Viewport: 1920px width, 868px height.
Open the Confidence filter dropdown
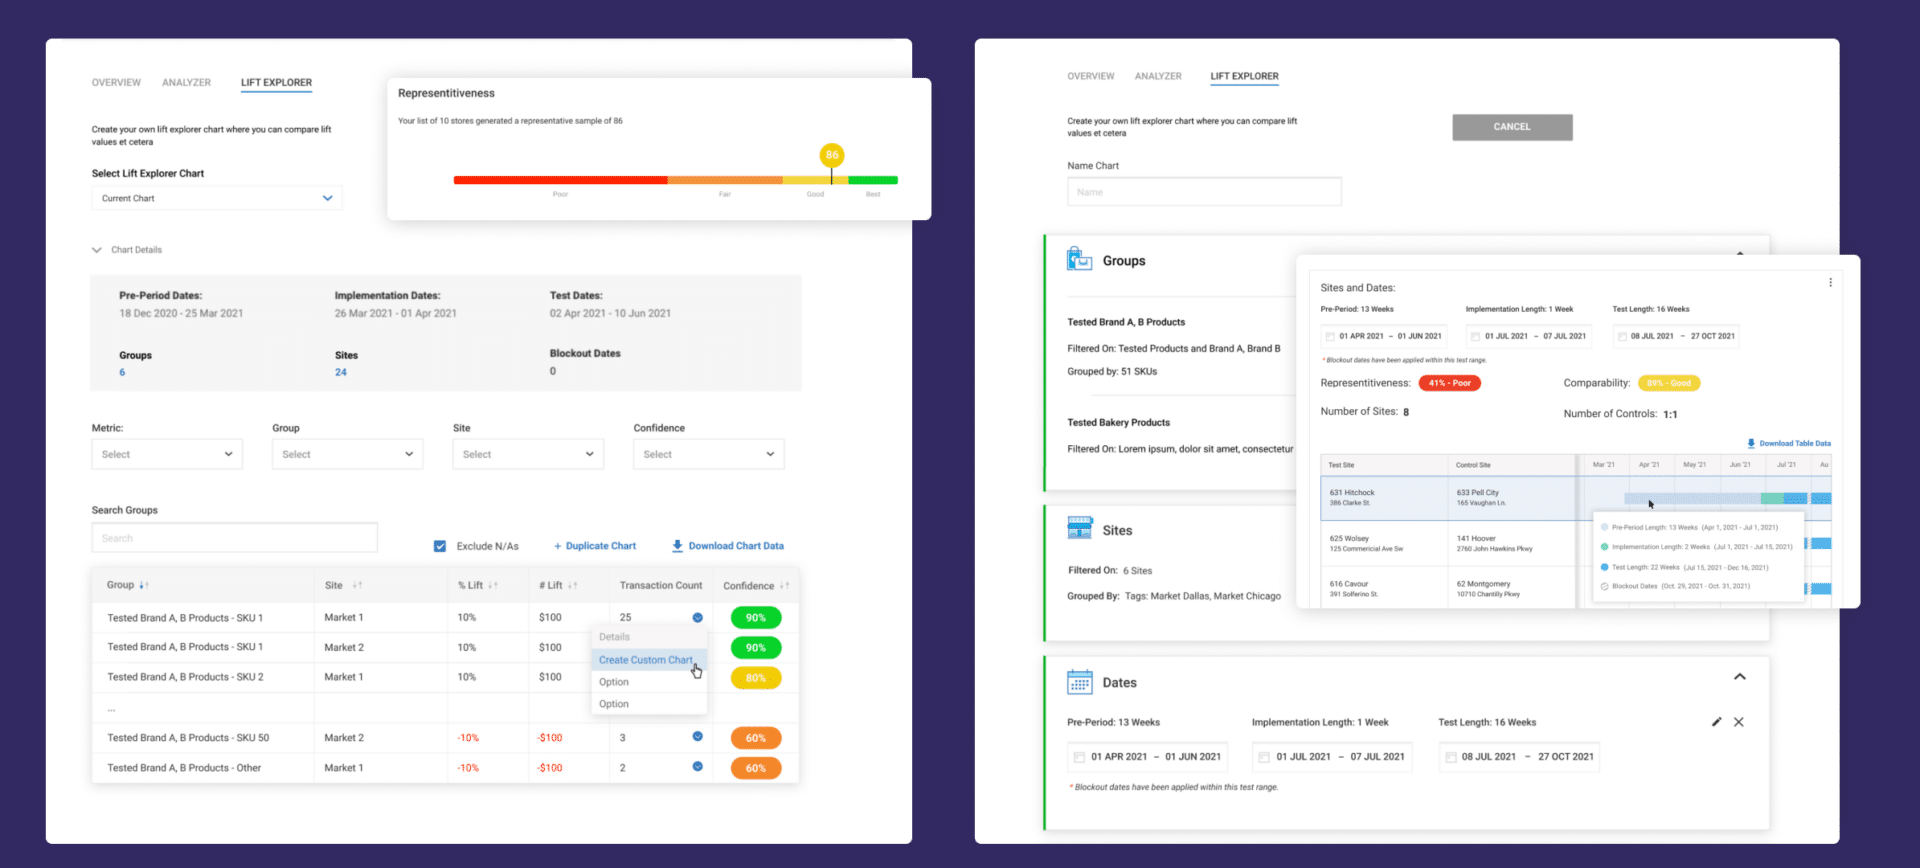(x=708, y=454)
